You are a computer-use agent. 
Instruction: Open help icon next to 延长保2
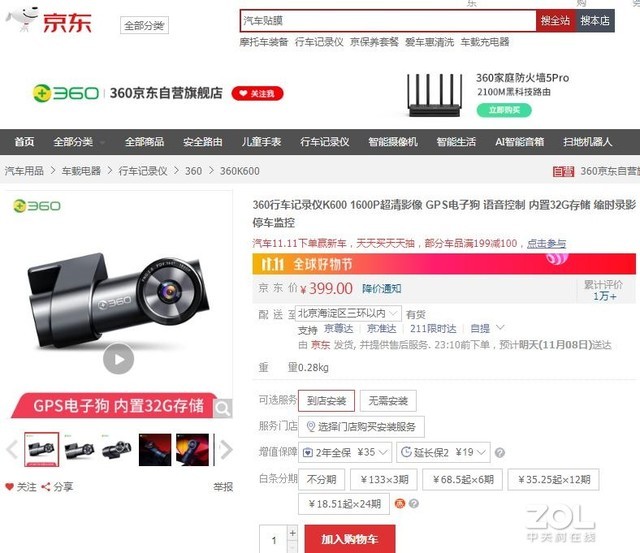500,453
